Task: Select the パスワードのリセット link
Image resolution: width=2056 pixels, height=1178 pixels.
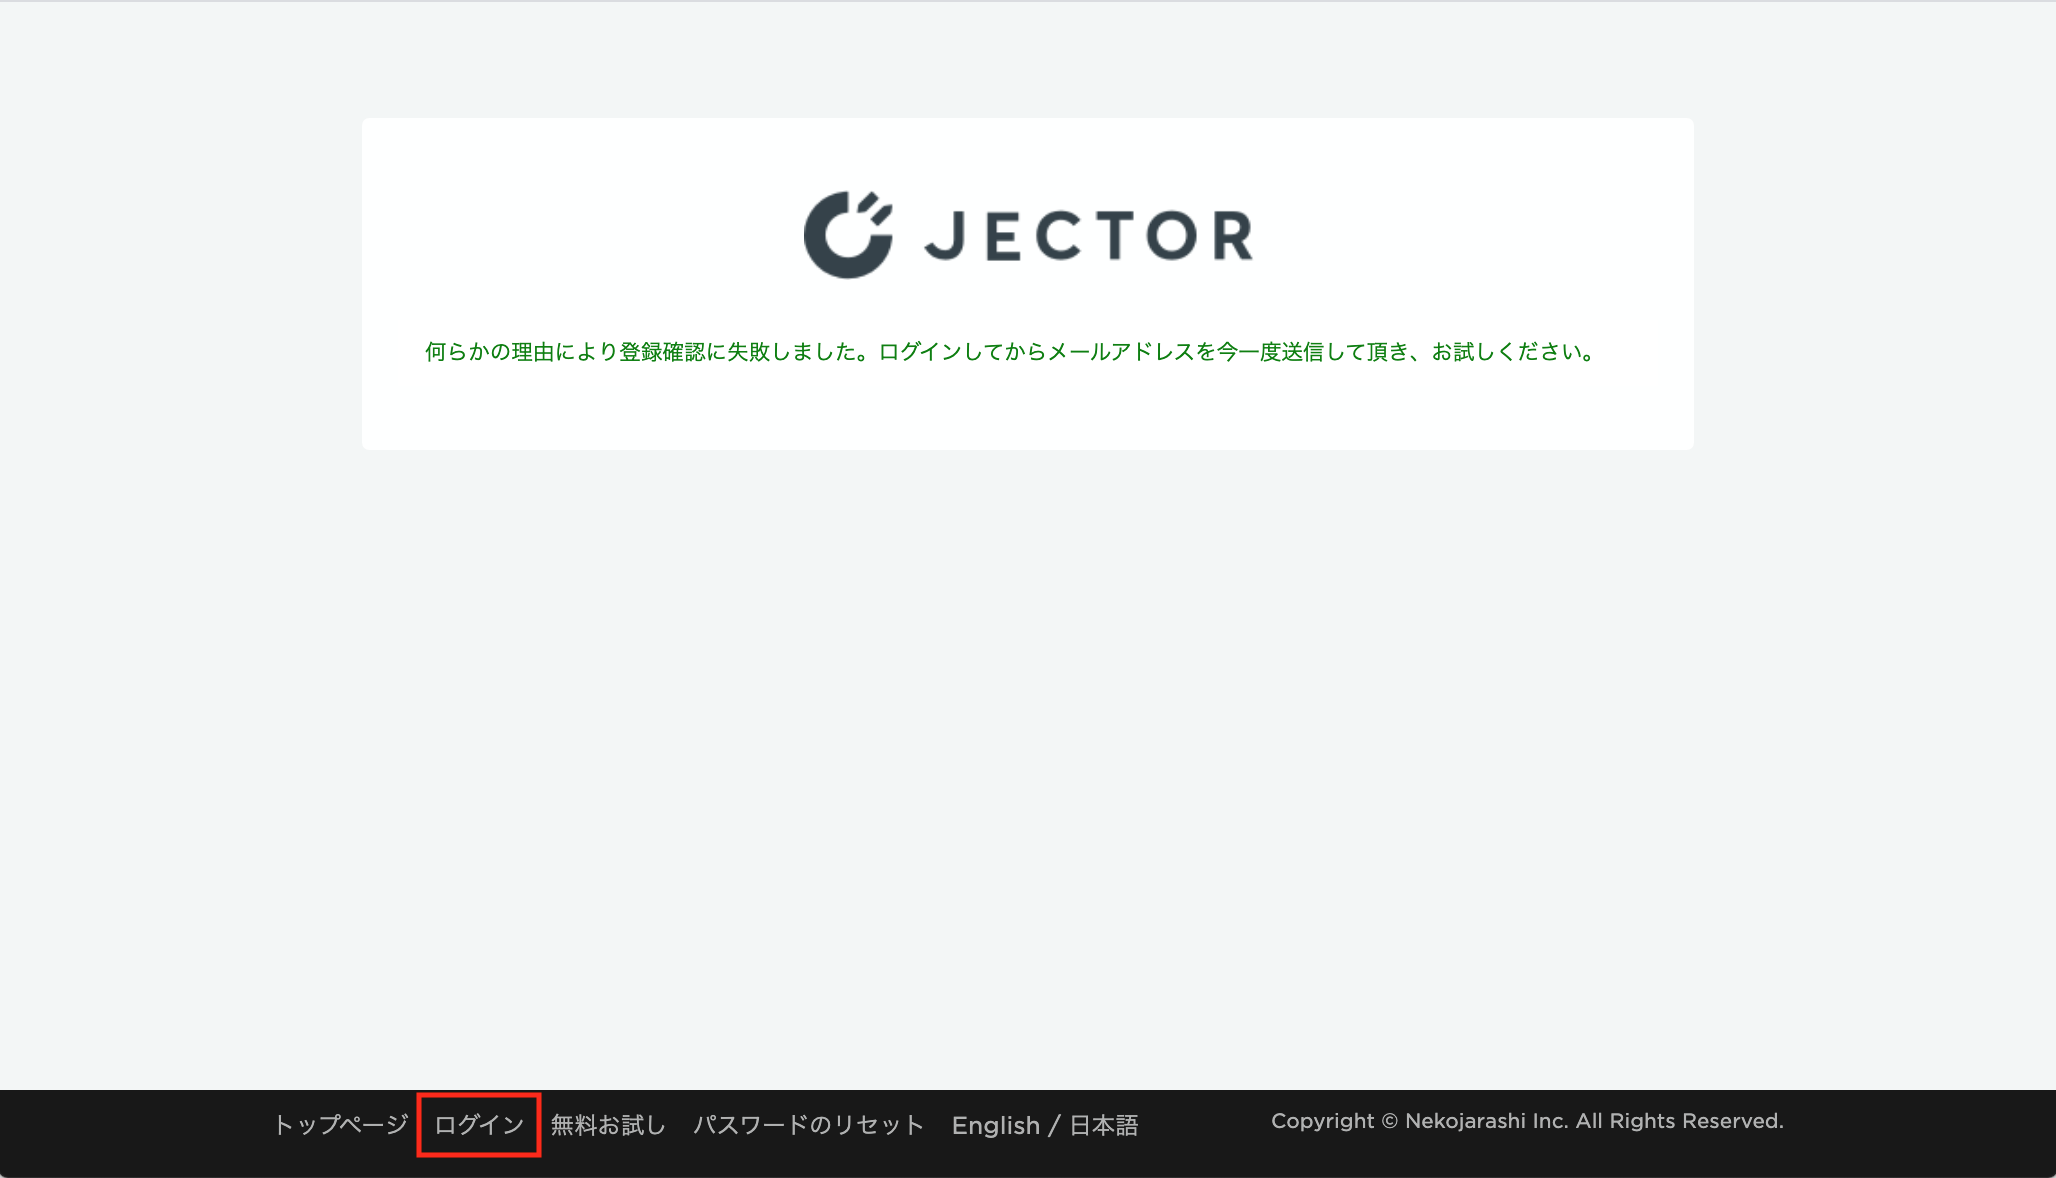Action: coord(809,1125)
